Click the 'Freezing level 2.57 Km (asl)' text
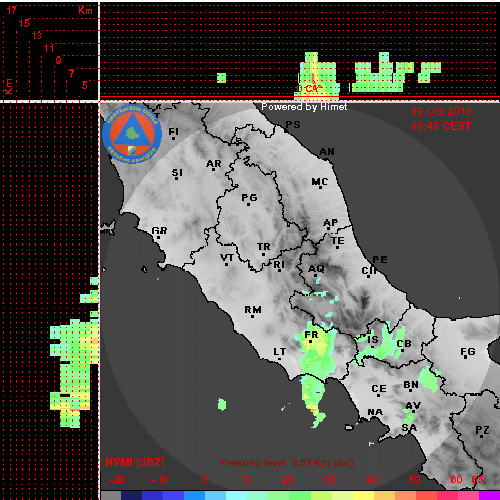The width and height of the screenshot is (500, 500). 287,463
